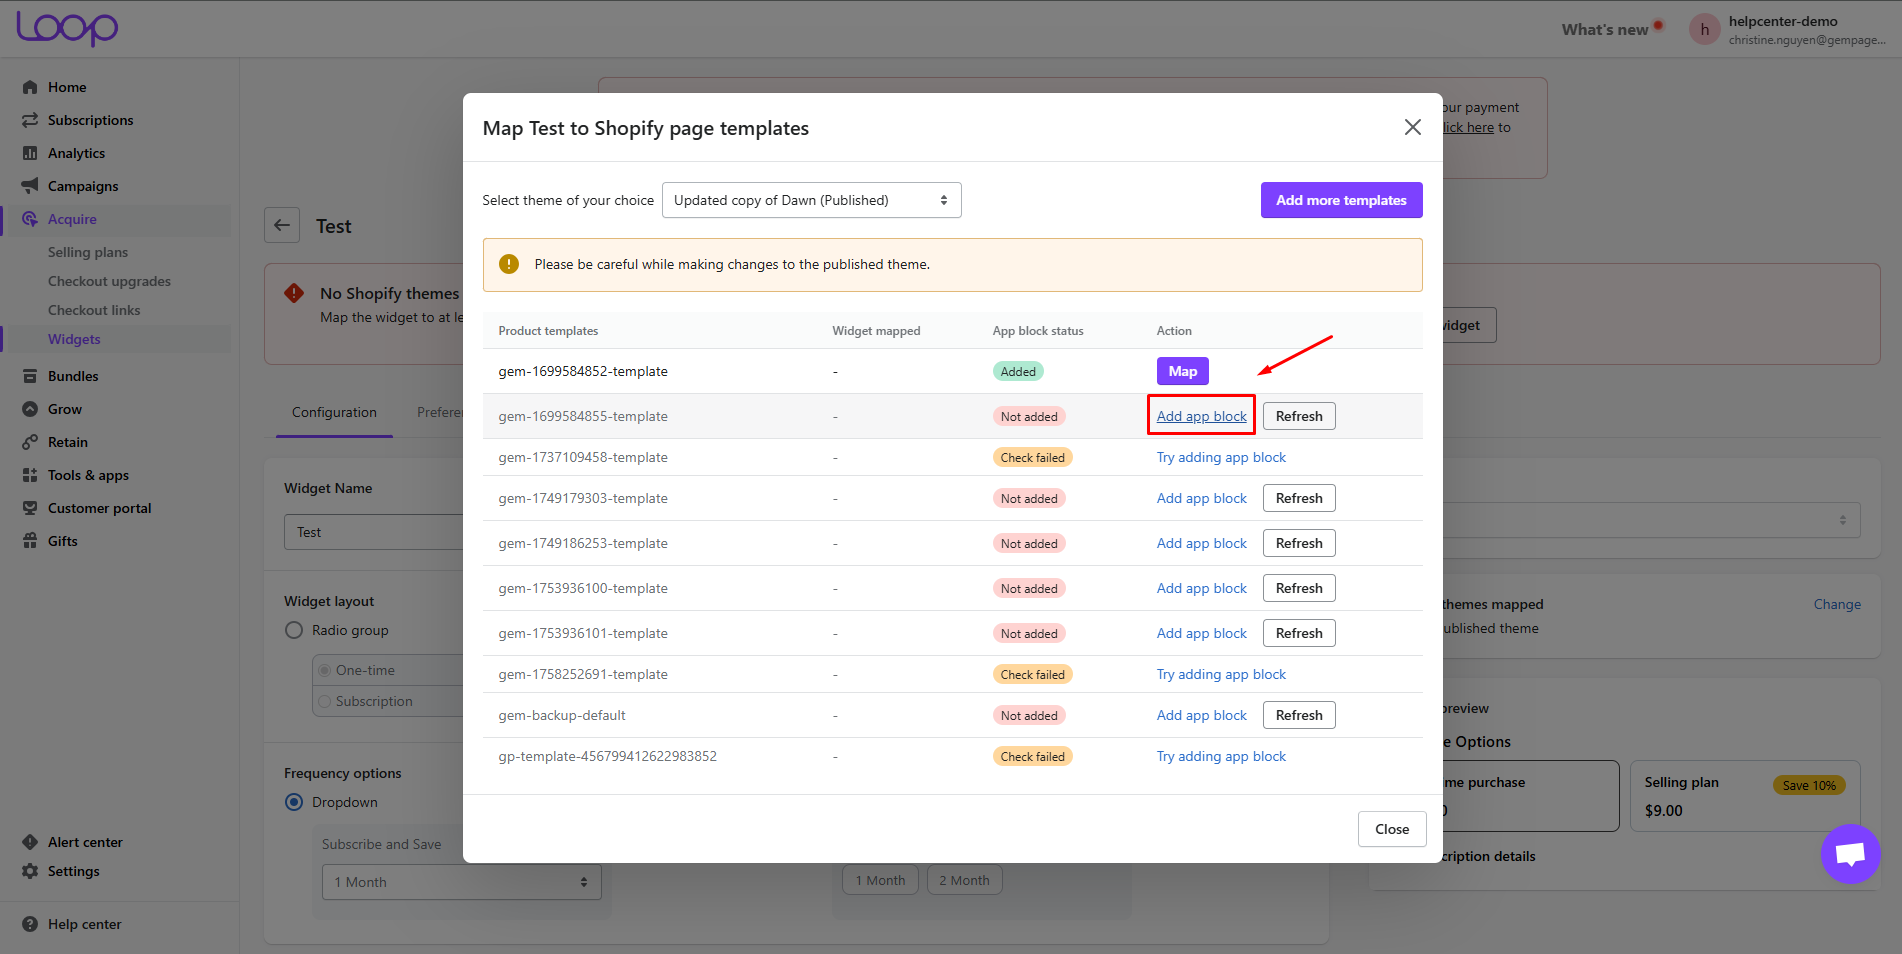The image size is (1902, 954).
Task: Click the Bundles sidebar icon
Action: (30, 376)
